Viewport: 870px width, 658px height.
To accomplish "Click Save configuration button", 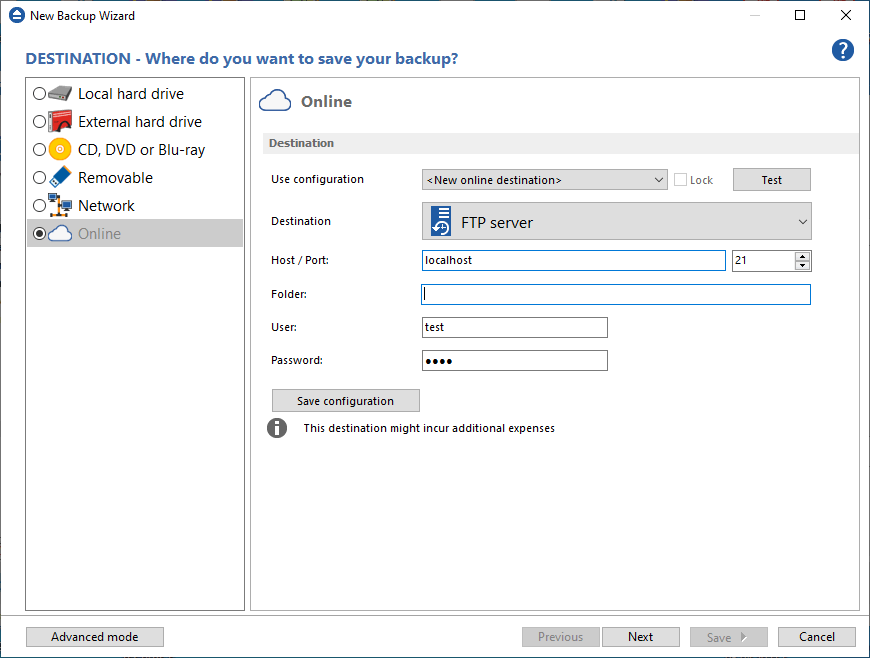I will click(346, 401).
